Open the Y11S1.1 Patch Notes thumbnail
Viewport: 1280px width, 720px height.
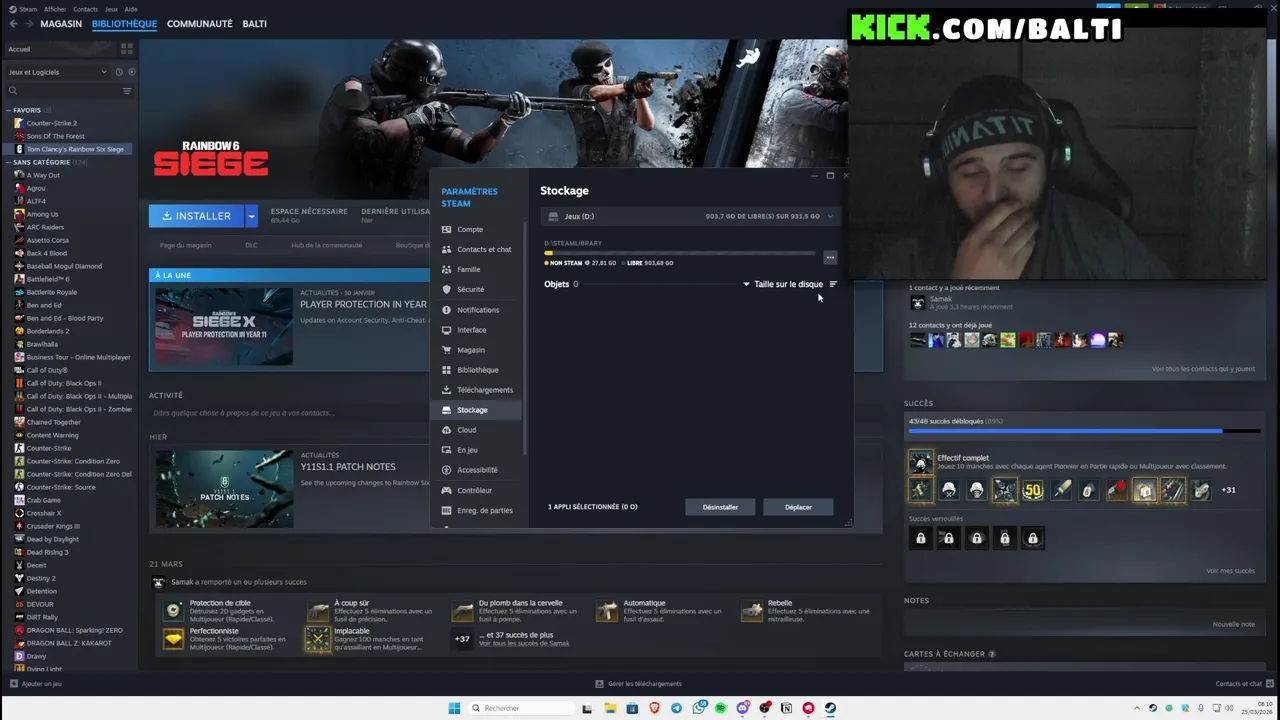[x=224, y=488]
